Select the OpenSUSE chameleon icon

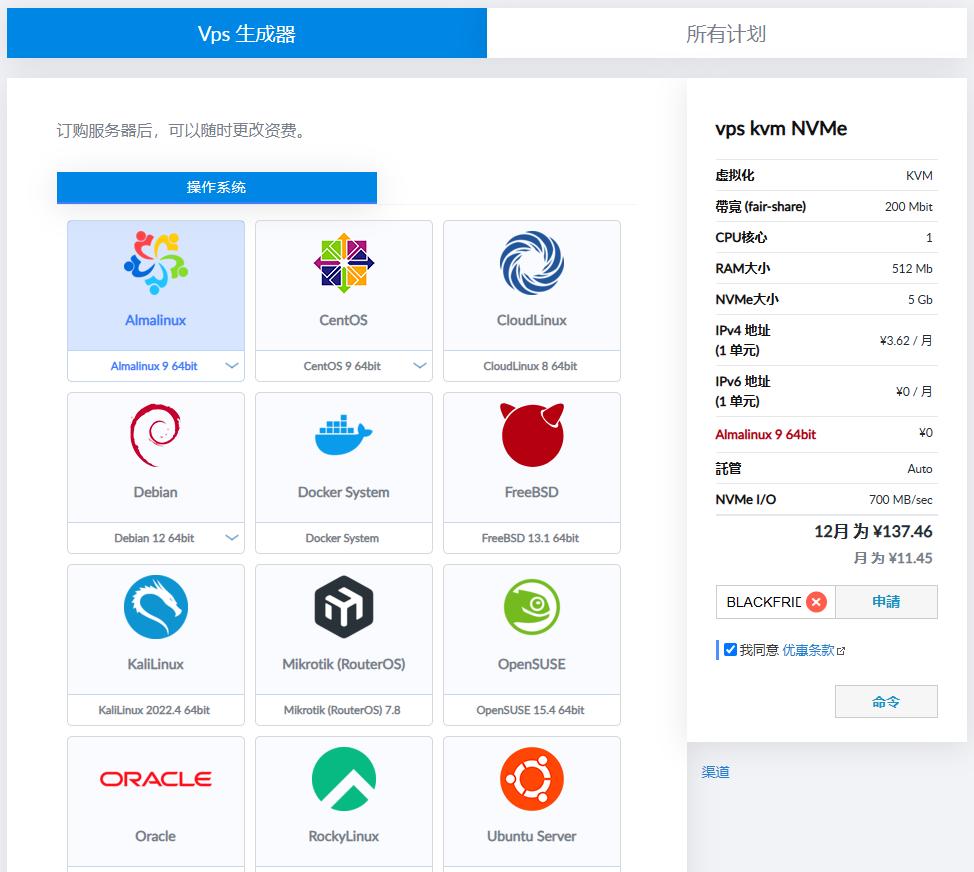click(x=531, y=607)
